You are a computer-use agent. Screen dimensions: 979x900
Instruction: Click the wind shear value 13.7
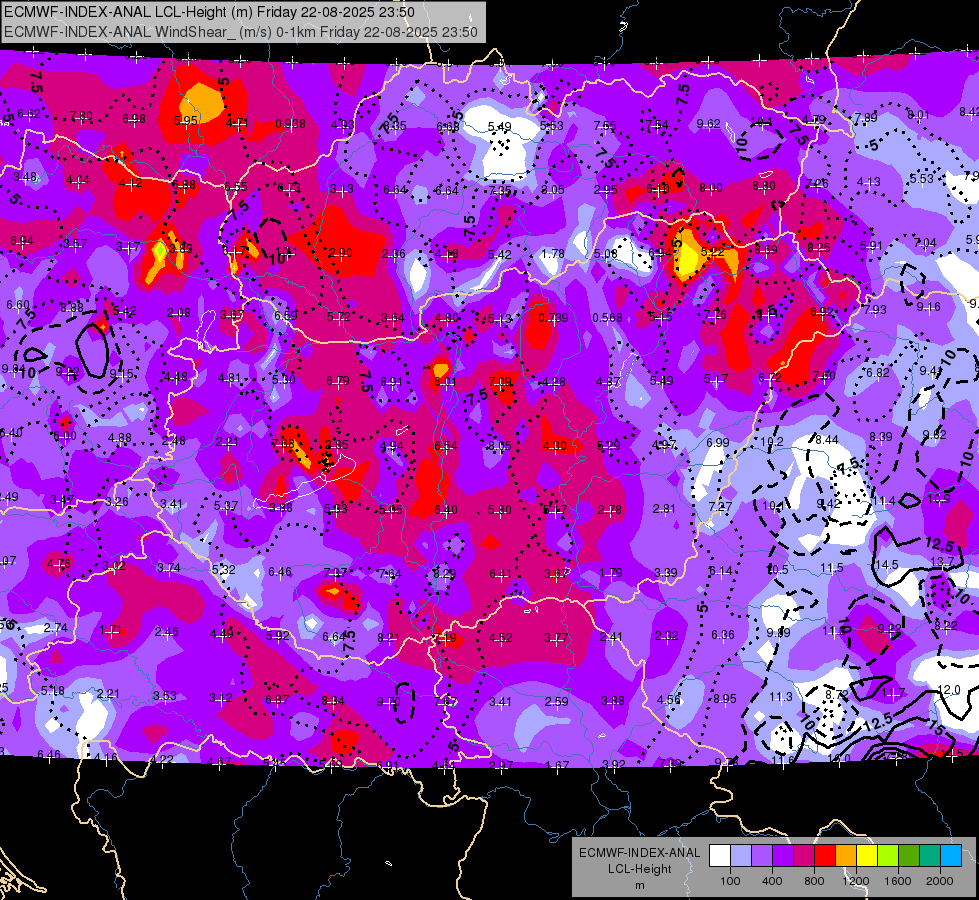(x=942, y=561)
